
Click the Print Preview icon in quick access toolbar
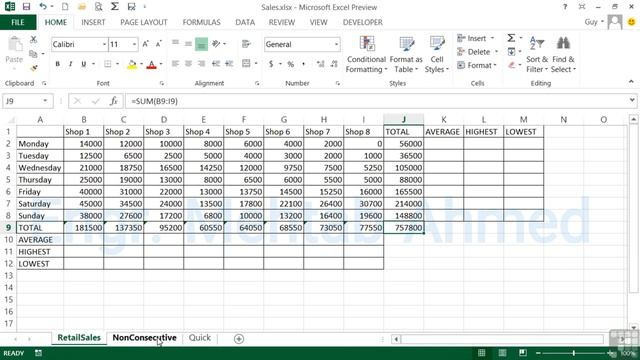pyautogui.click(x=98, y=7)
